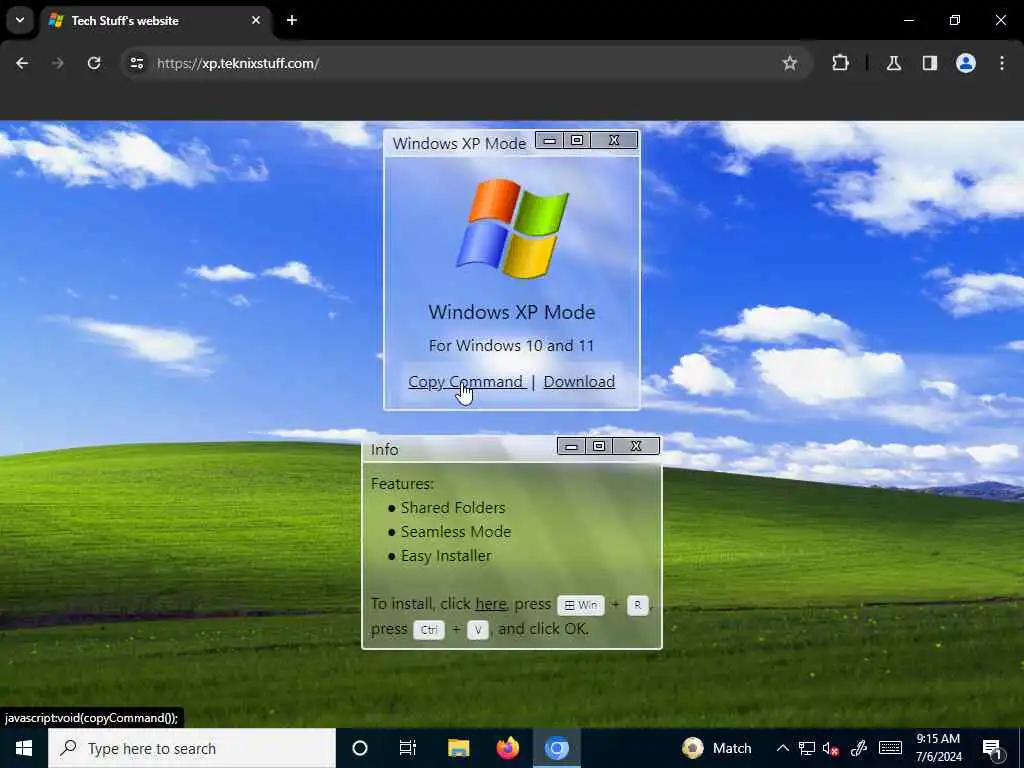
Task: Open the tab search dropdown arrow
Action: 20,20
